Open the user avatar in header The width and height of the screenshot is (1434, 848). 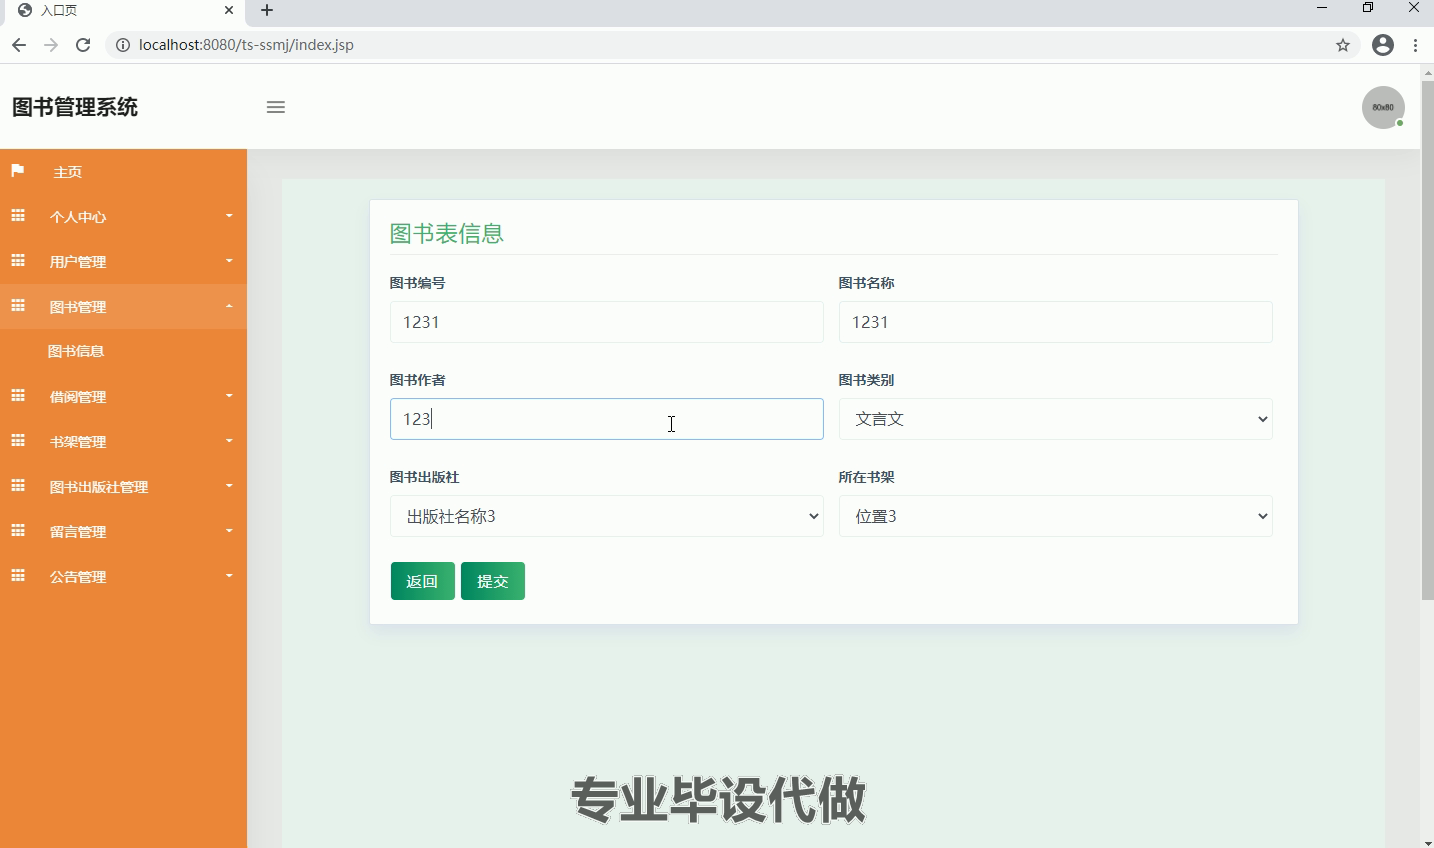coord(1383,107)
